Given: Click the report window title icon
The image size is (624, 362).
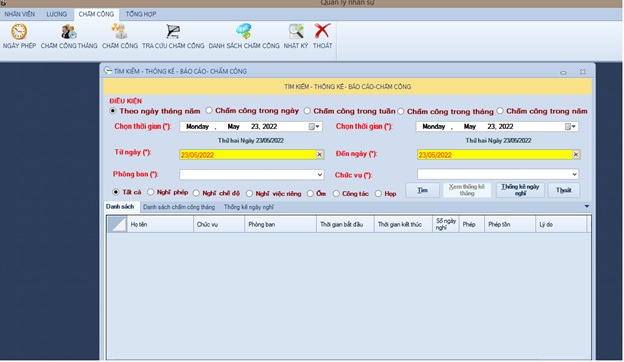Looking at the screenshot, I should point(108,71).
